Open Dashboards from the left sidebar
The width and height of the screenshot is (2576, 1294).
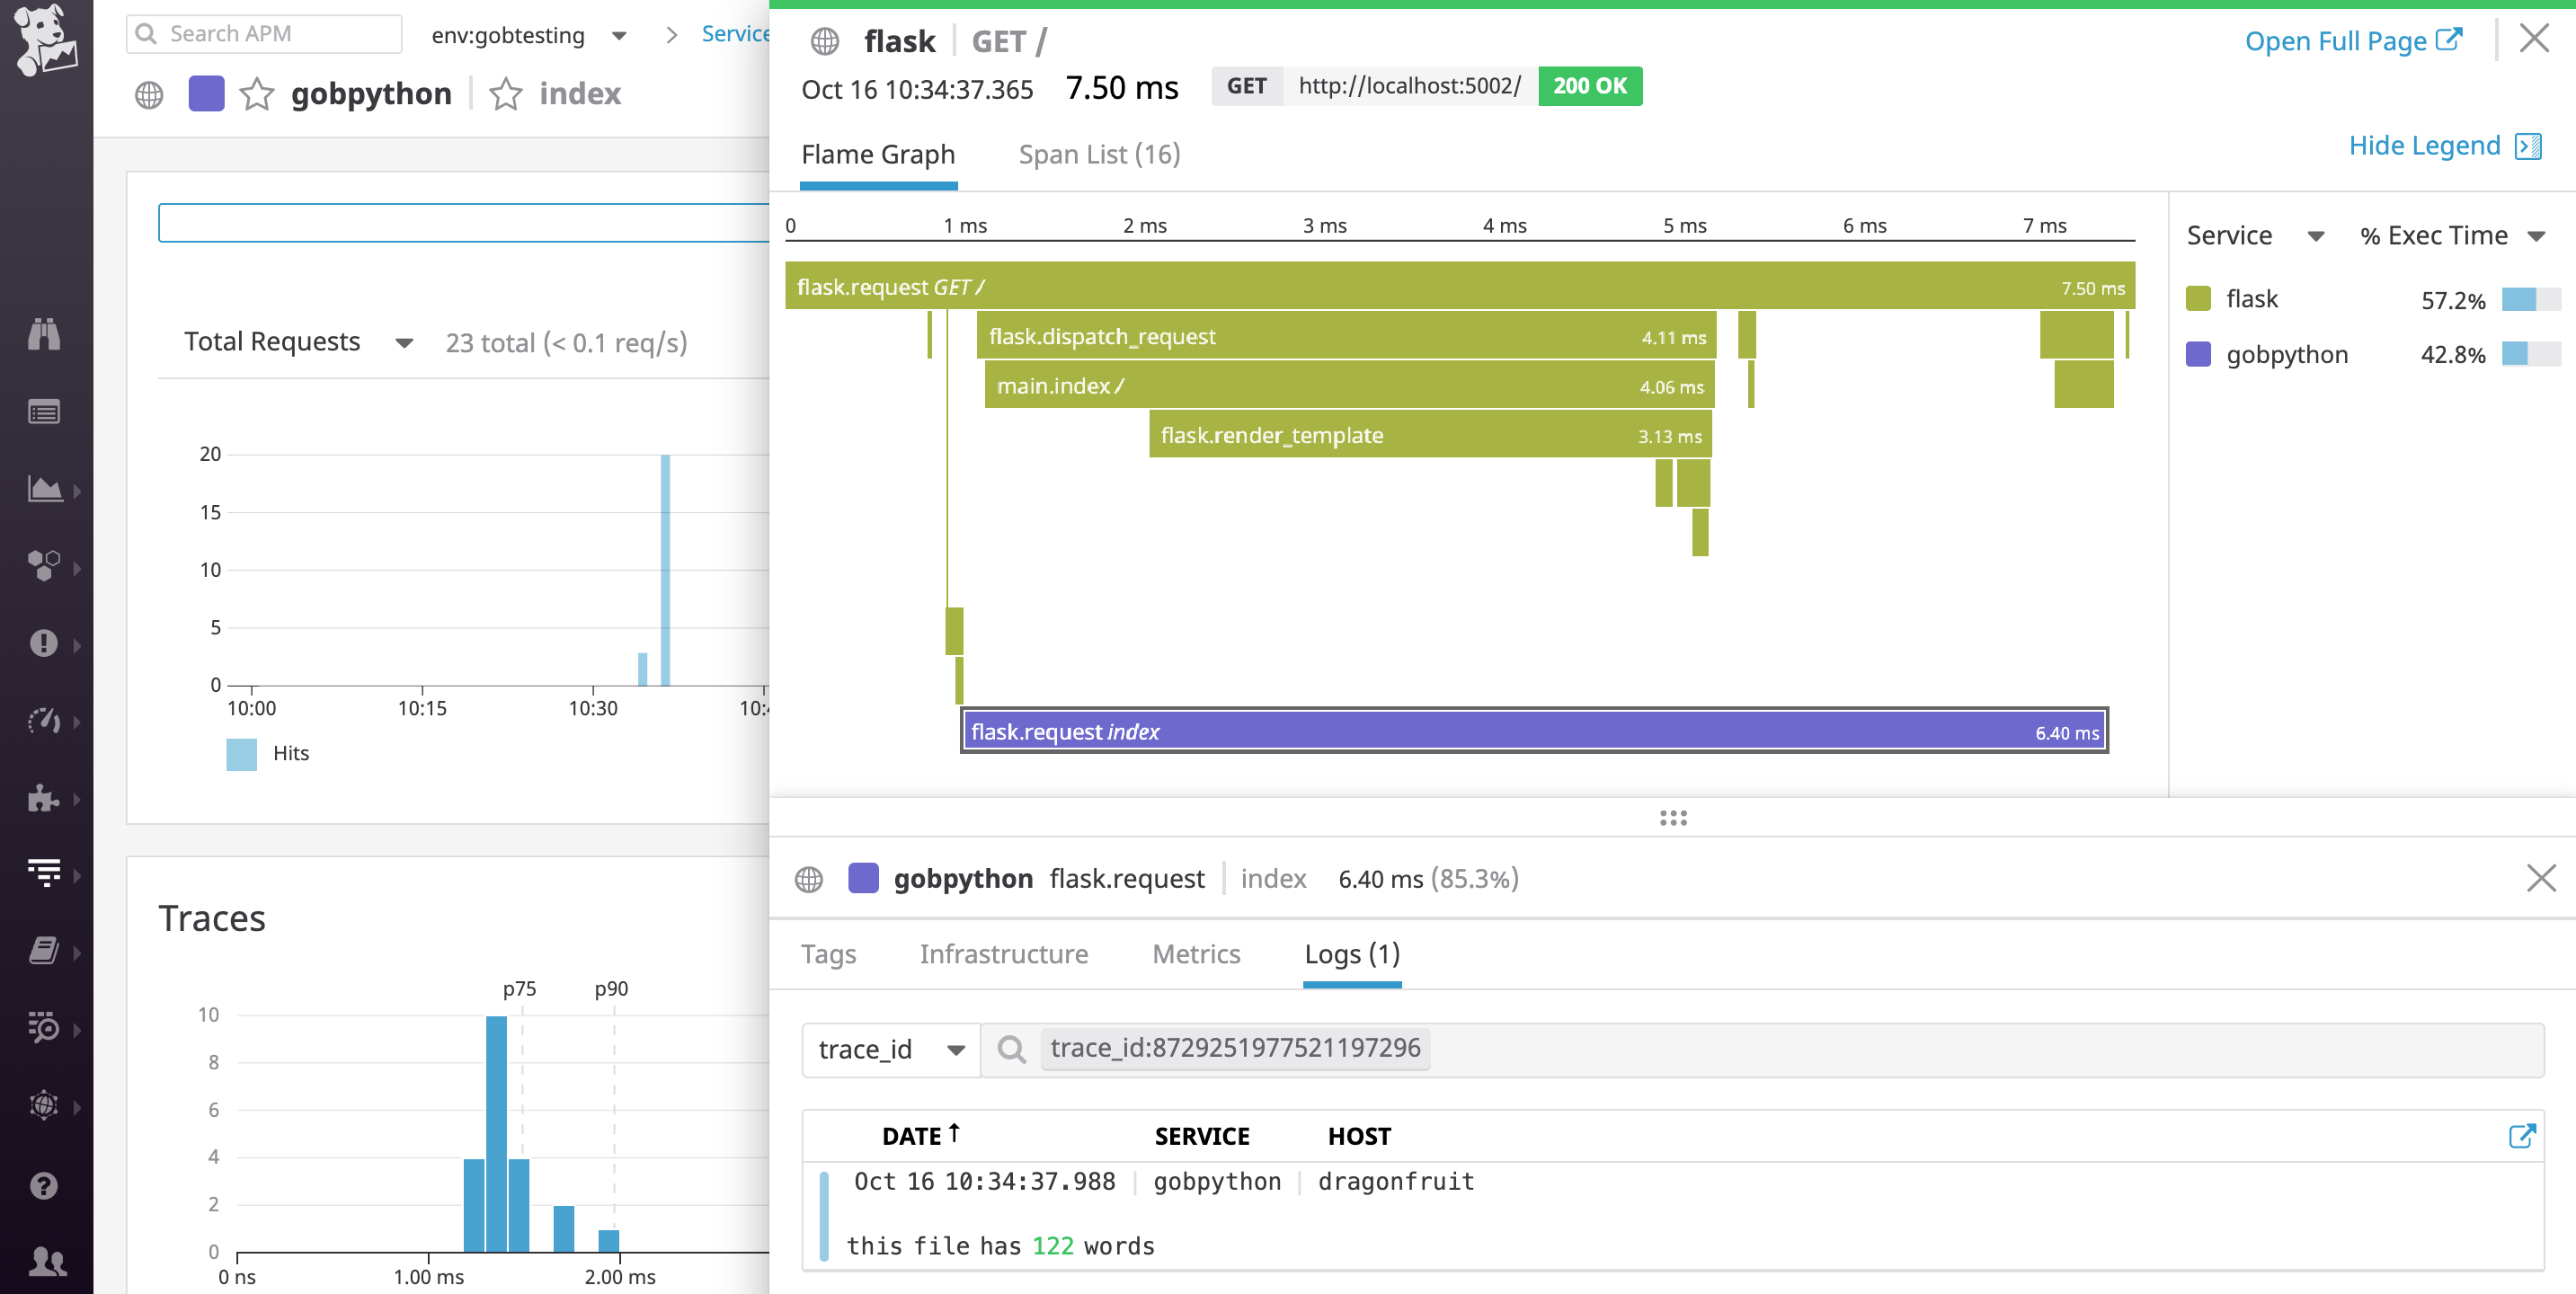(44, 489)
